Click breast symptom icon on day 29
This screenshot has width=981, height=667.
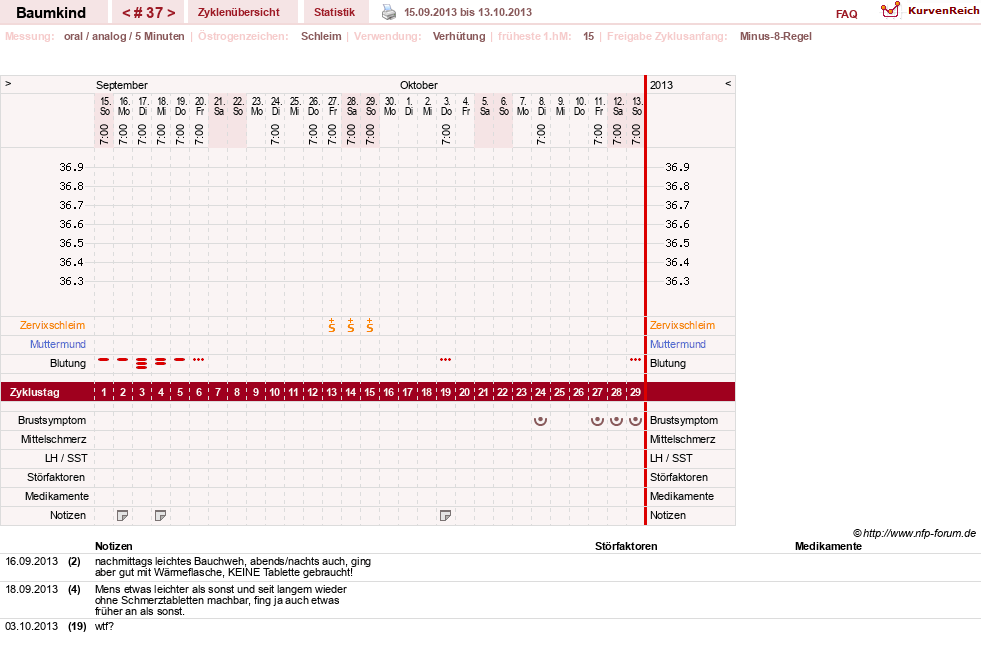[635, 420]
